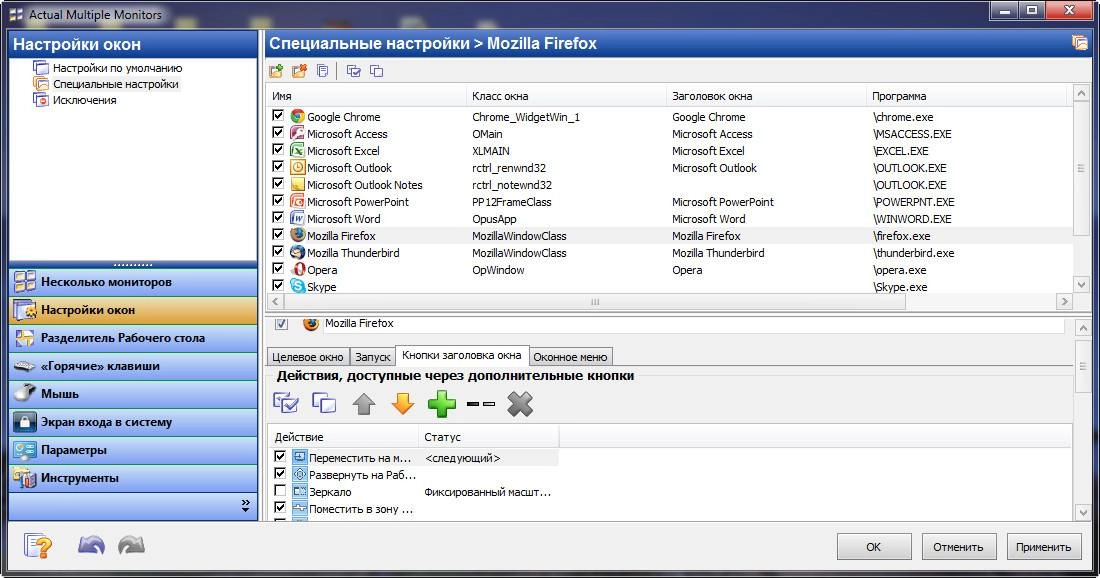
Task: Open the 'Инструменты' sidebar section
Action: coord(133,478)
